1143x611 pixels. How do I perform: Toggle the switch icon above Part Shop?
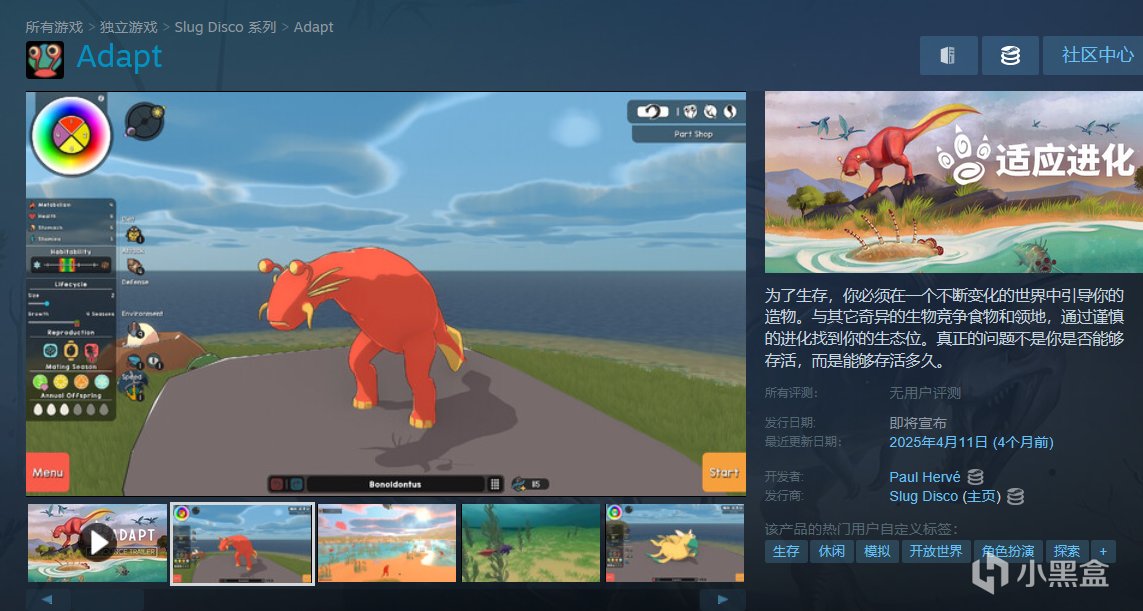coord(652,112)
